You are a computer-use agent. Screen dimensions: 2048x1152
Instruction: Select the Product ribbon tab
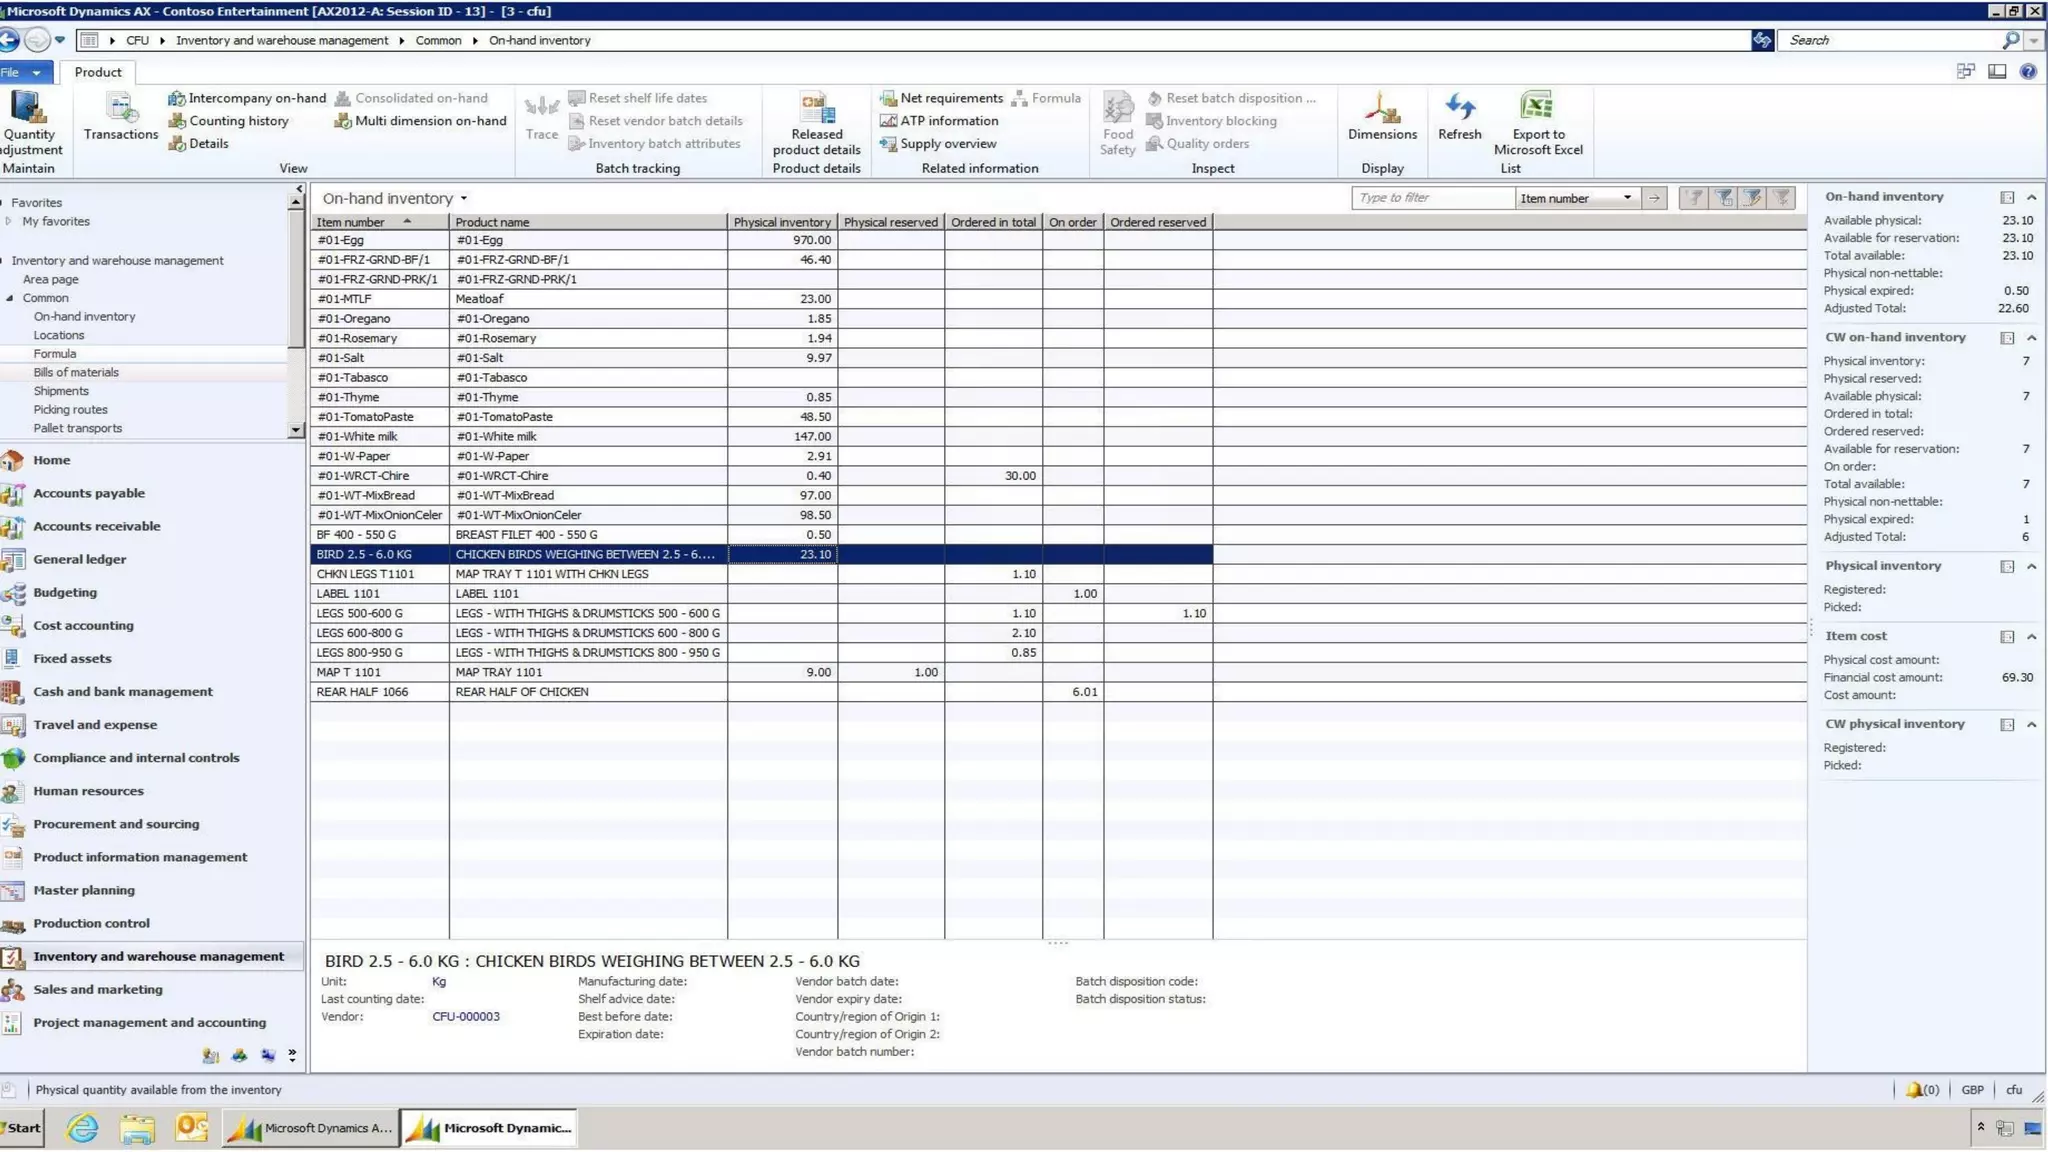tap(98, 72)
